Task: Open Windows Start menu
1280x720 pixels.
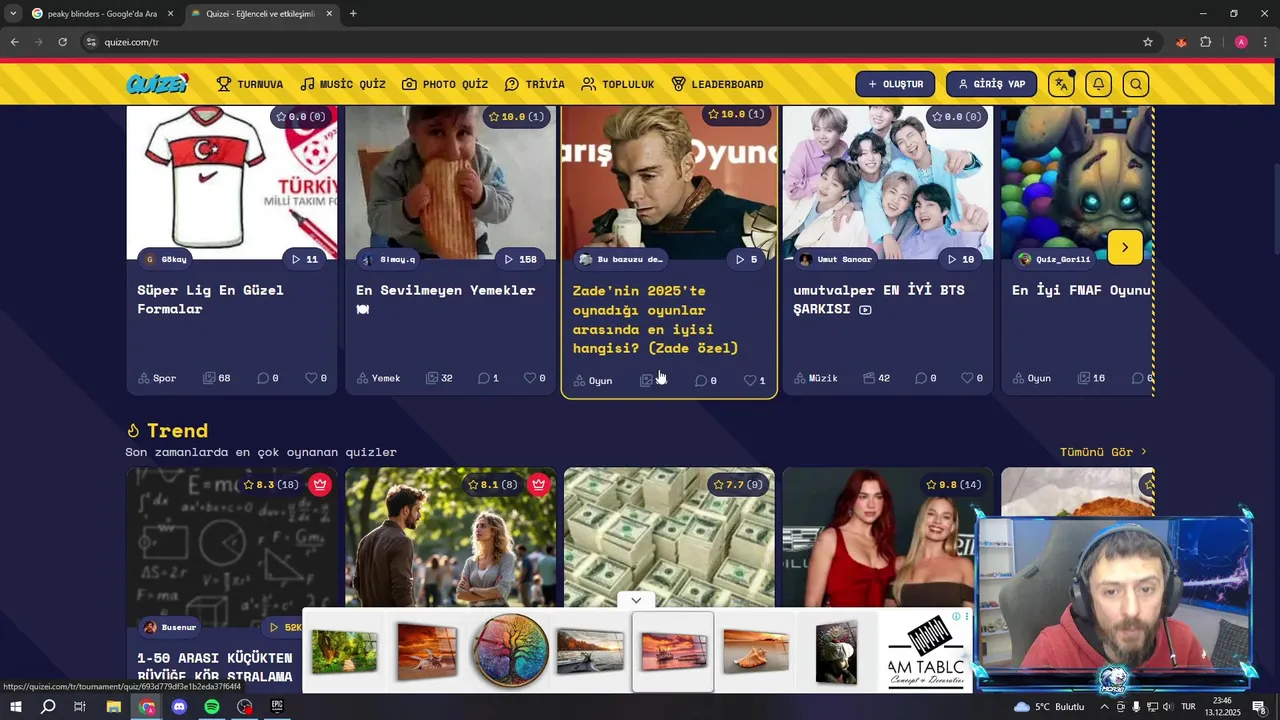Action: click(16, 707)
